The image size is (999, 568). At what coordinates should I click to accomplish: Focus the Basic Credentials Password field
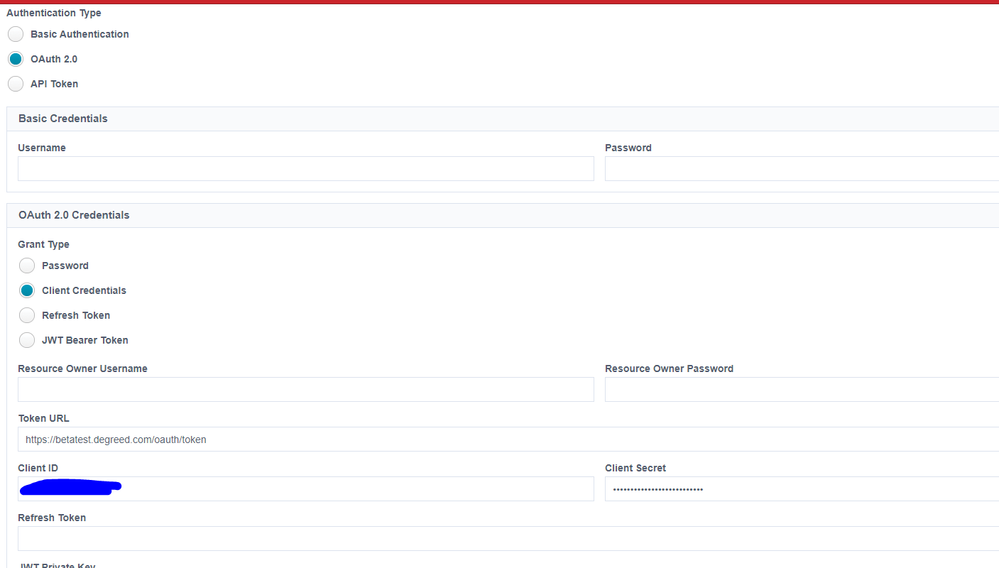(800, 169)
